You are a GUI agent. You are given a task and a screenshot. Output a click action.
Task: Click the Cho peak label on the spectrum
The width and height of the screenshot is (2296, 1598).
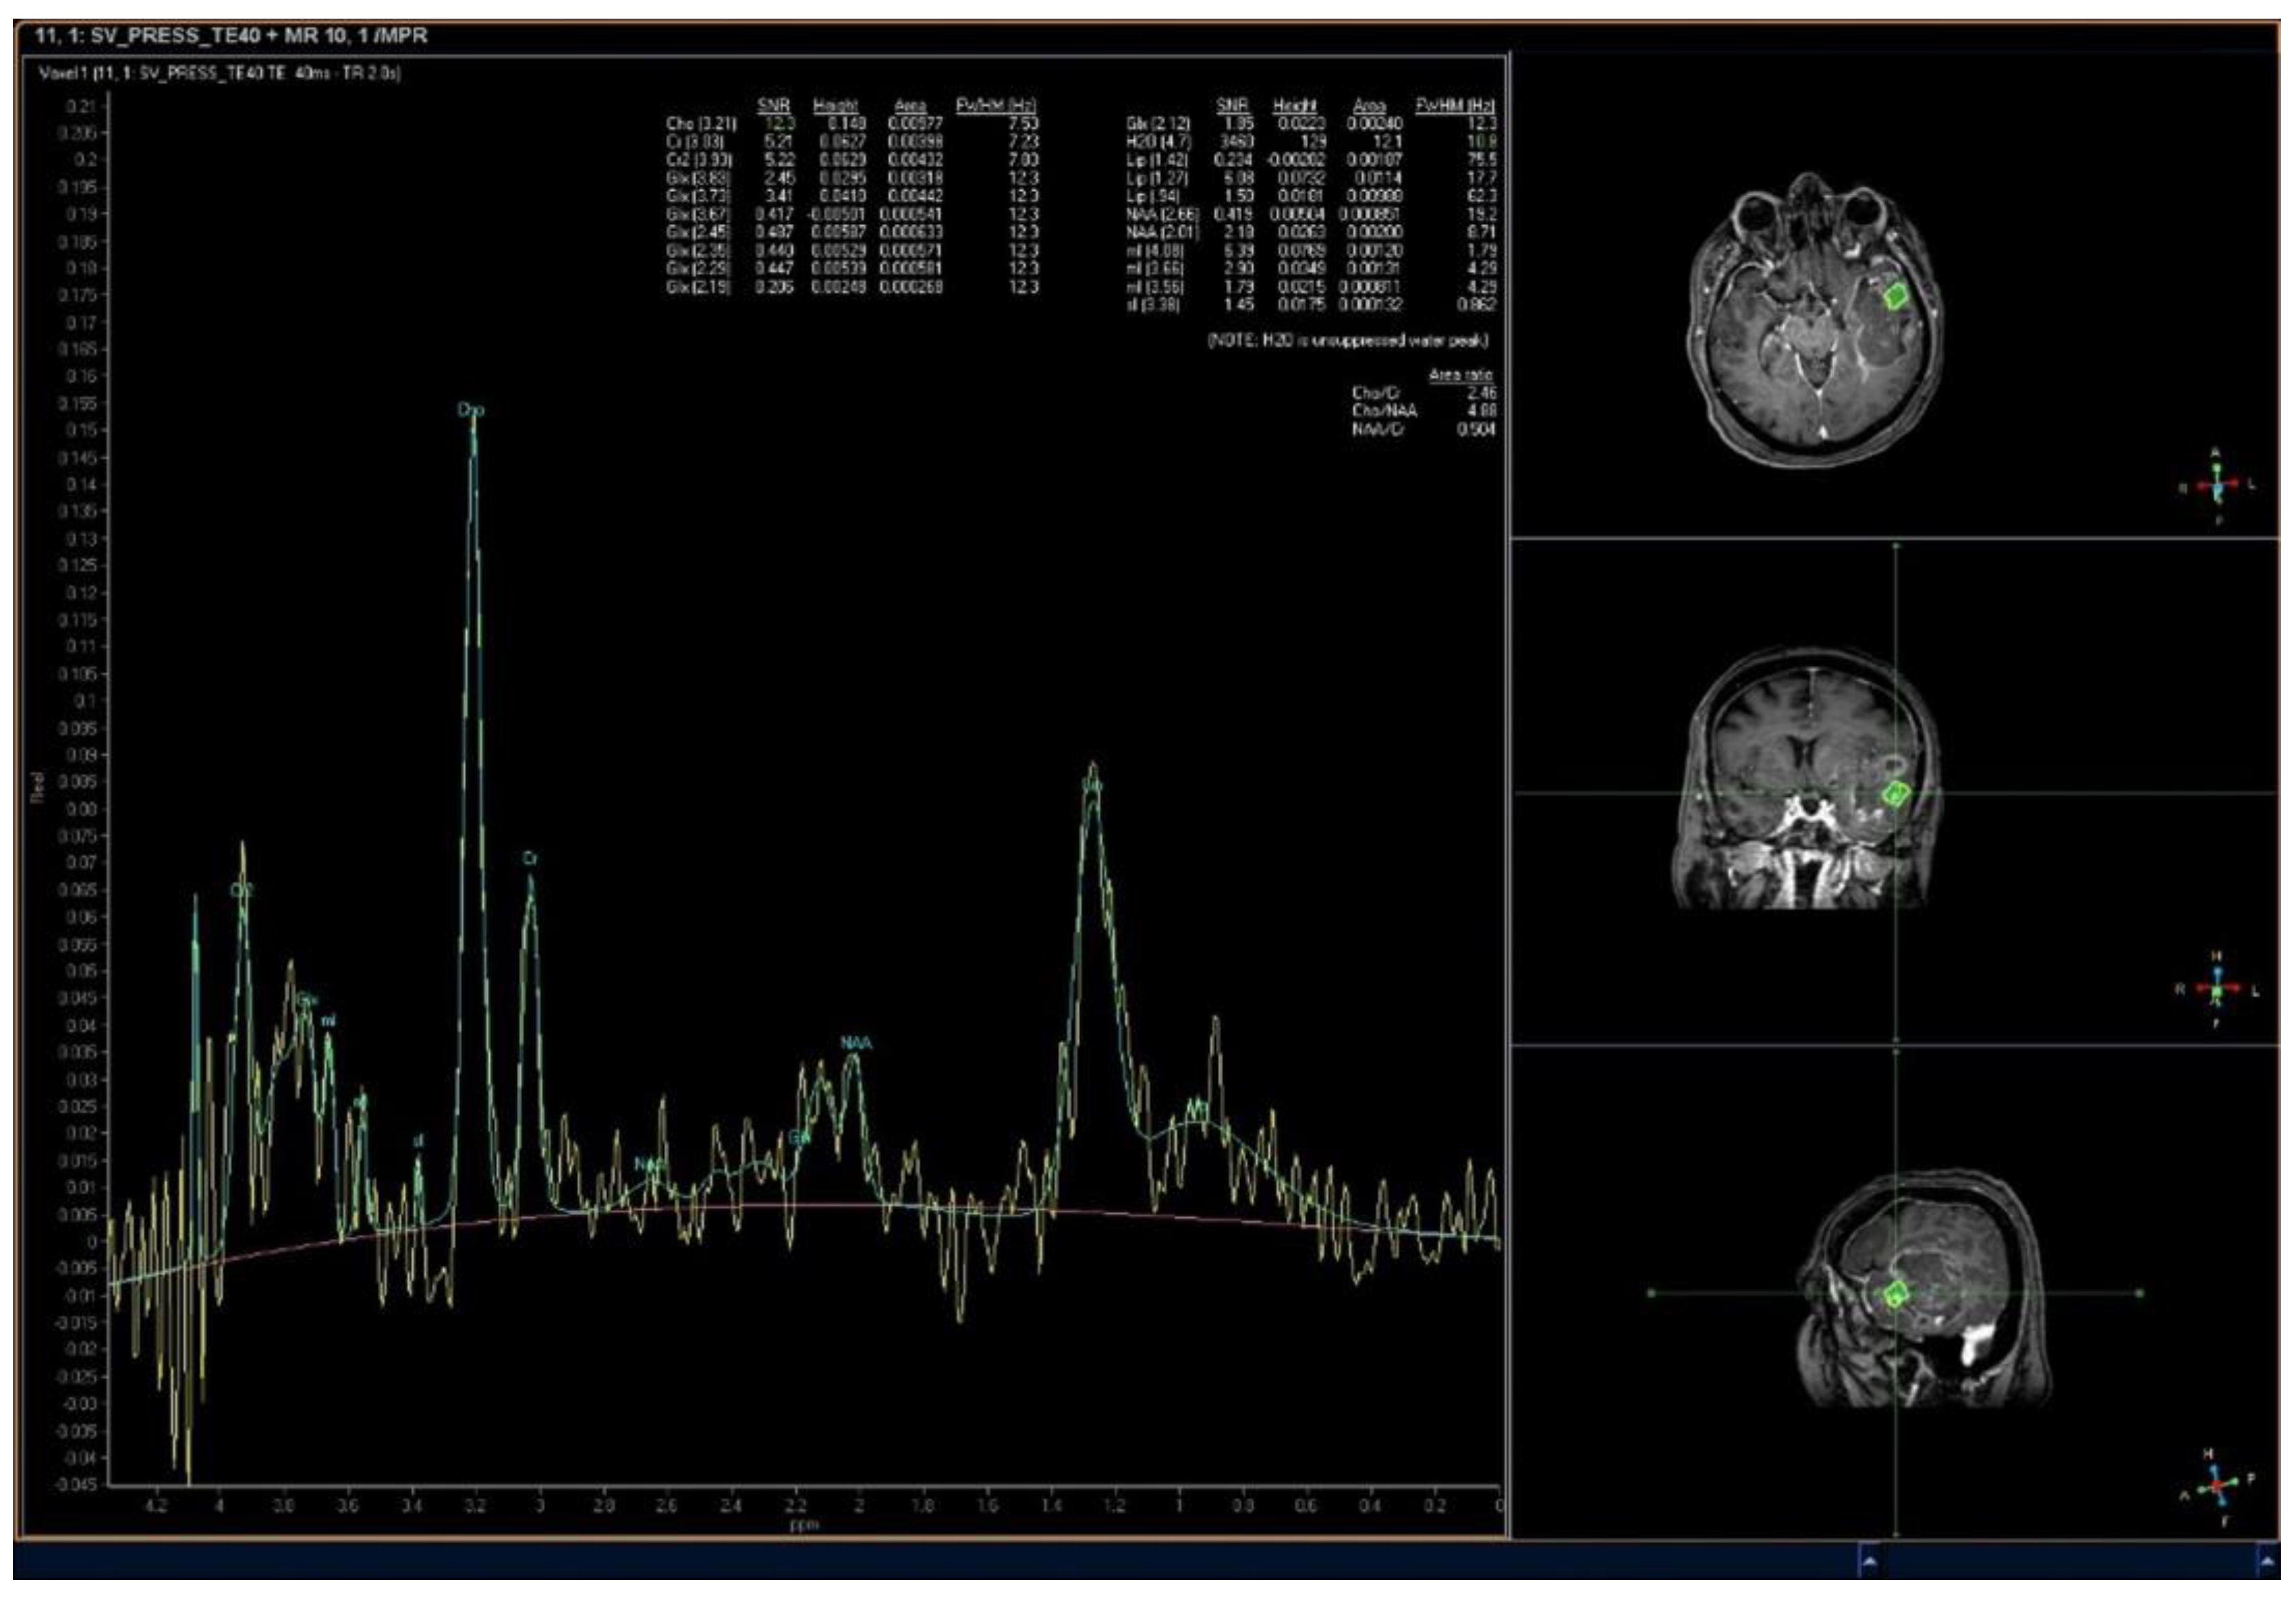[x=471, y=410]
